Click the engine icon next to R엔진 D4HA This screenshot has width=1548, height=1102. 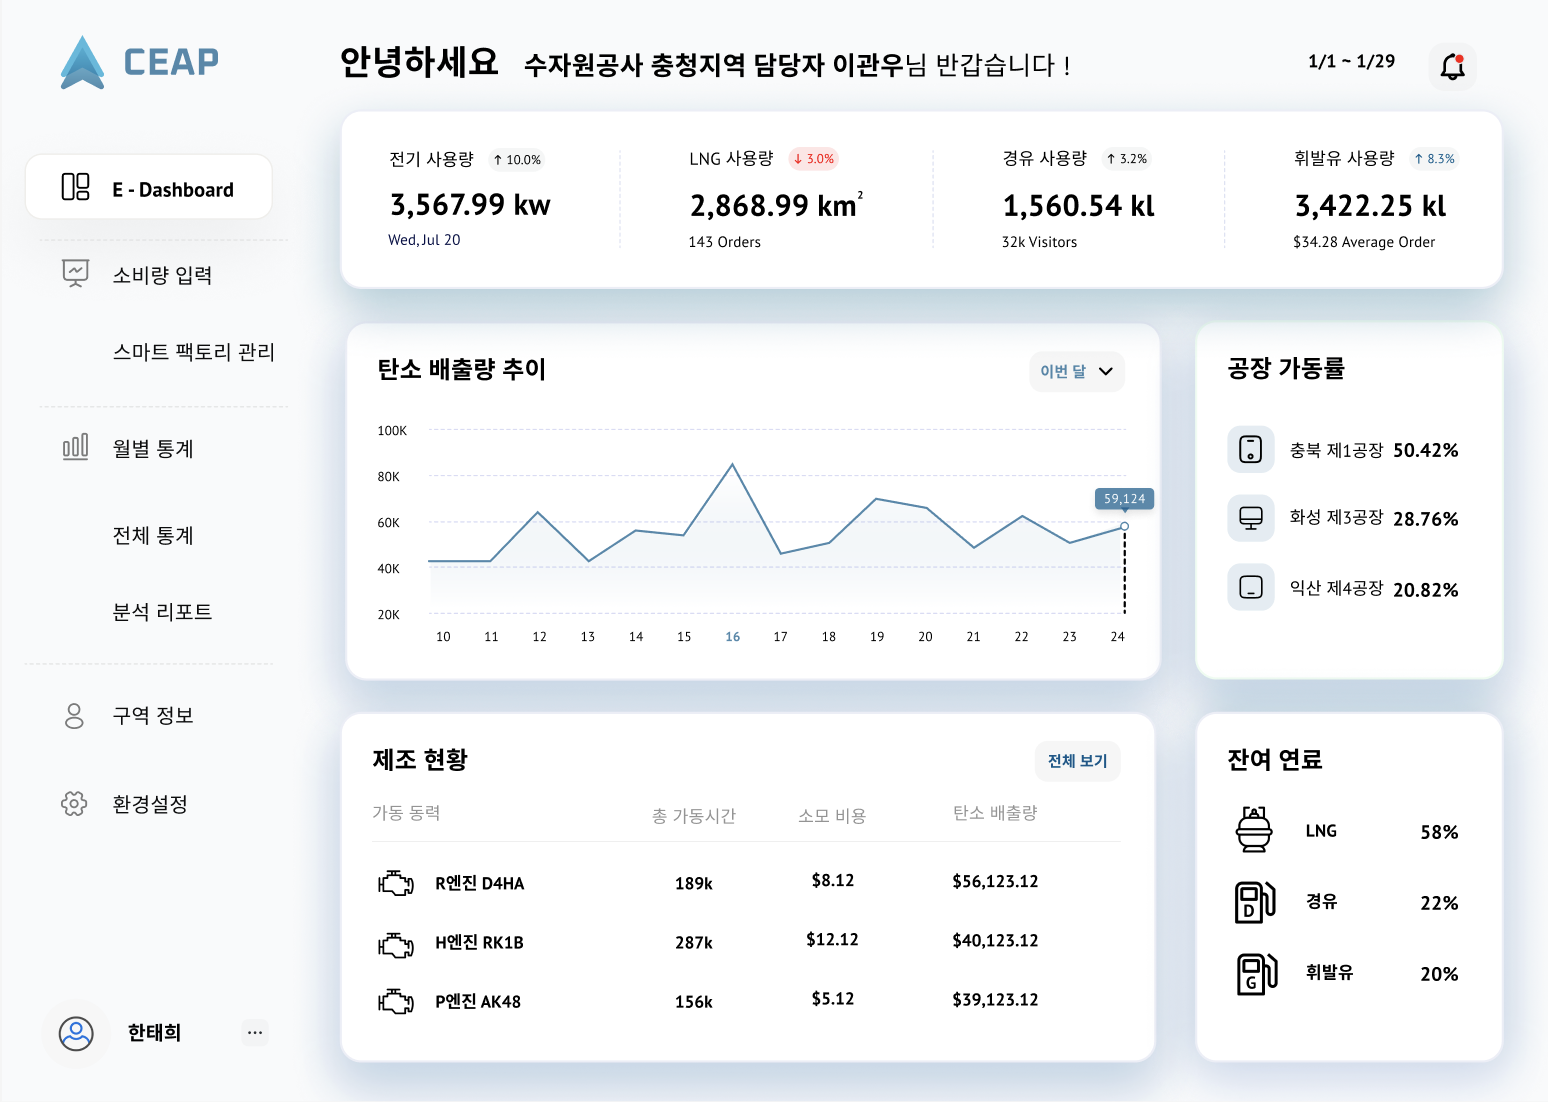click(x=396, y=883)
